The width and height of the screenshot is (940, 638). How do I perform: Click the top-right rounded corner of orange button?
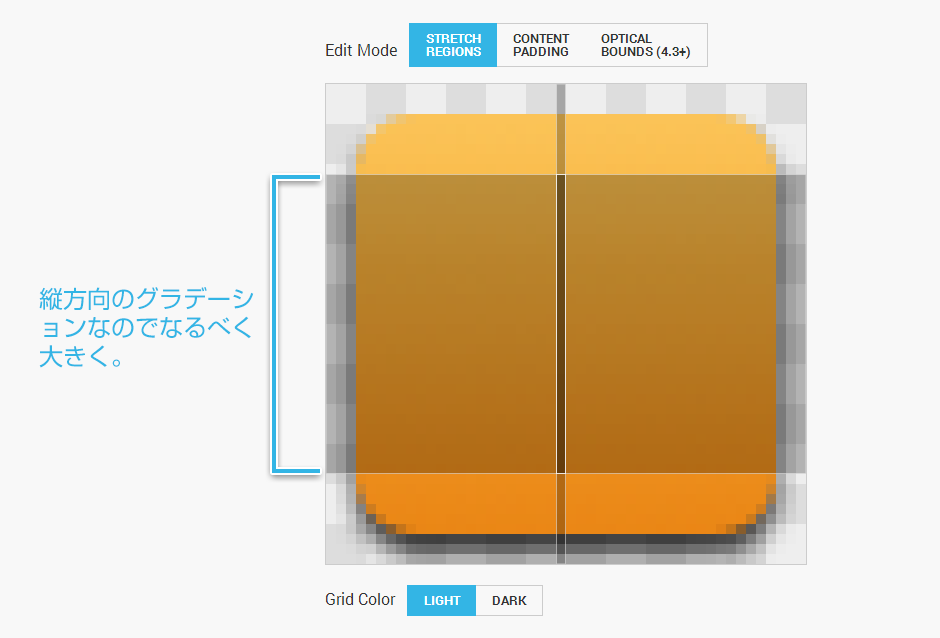tap(757, 135)
